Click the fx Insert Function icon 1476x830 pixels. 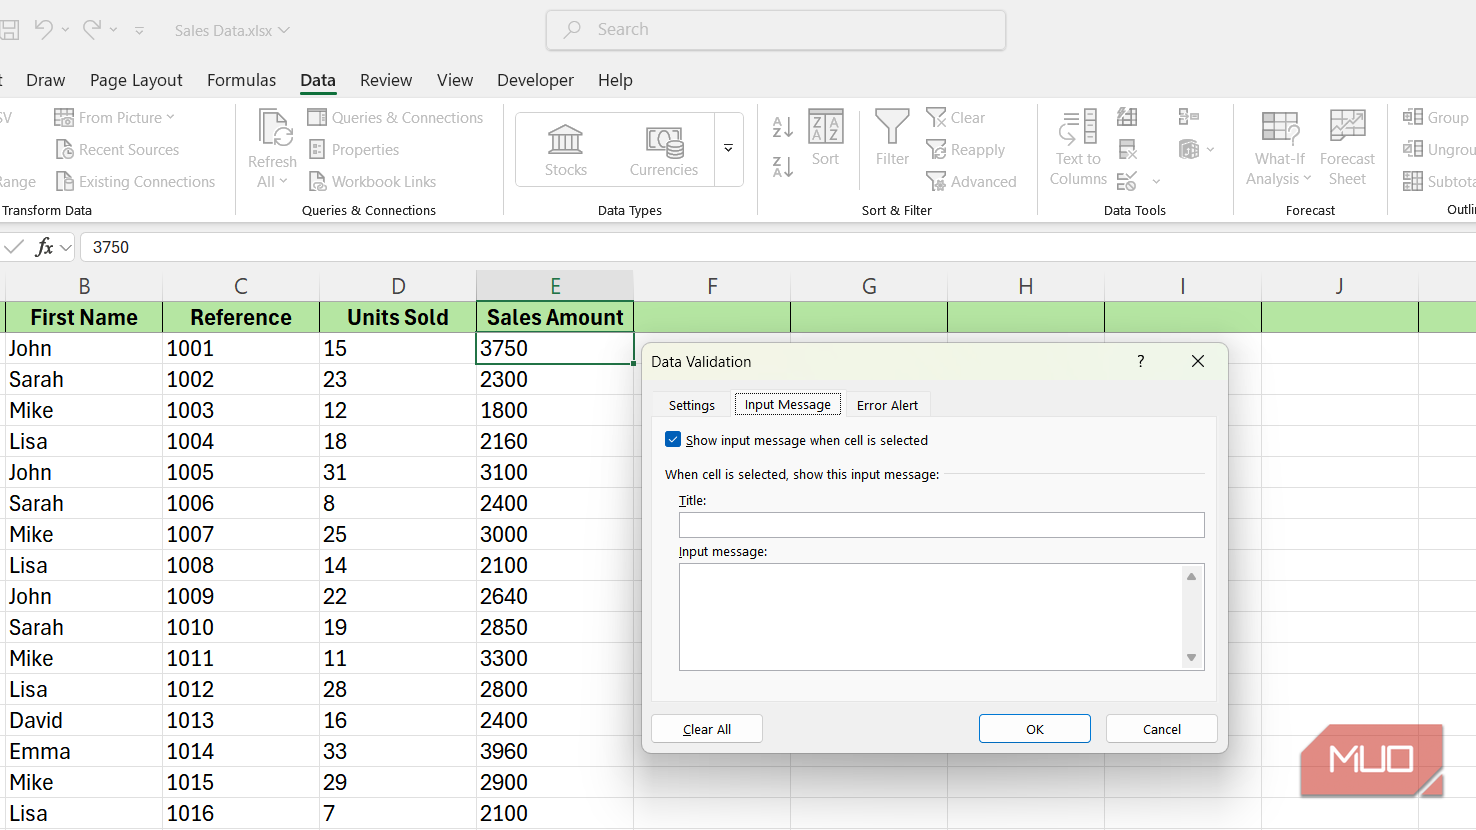tap(44, 247)
